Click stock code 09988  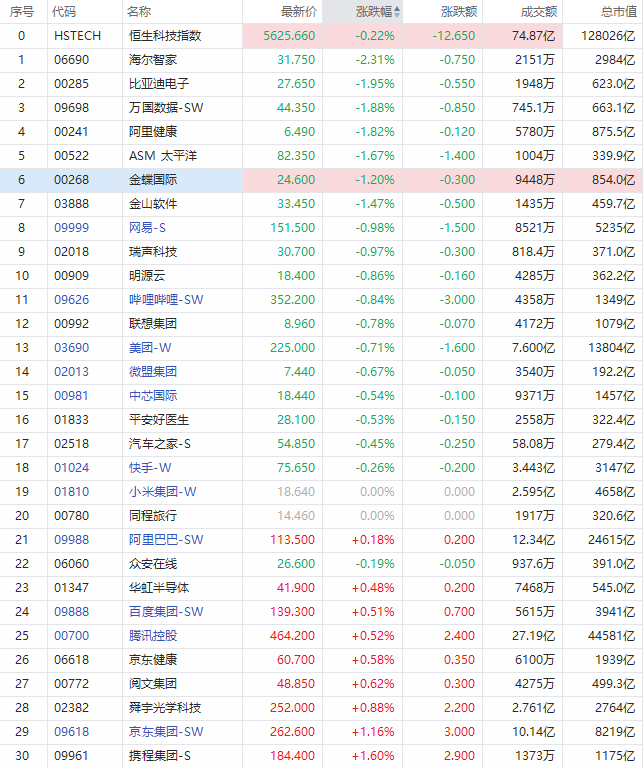click(71, 540)
